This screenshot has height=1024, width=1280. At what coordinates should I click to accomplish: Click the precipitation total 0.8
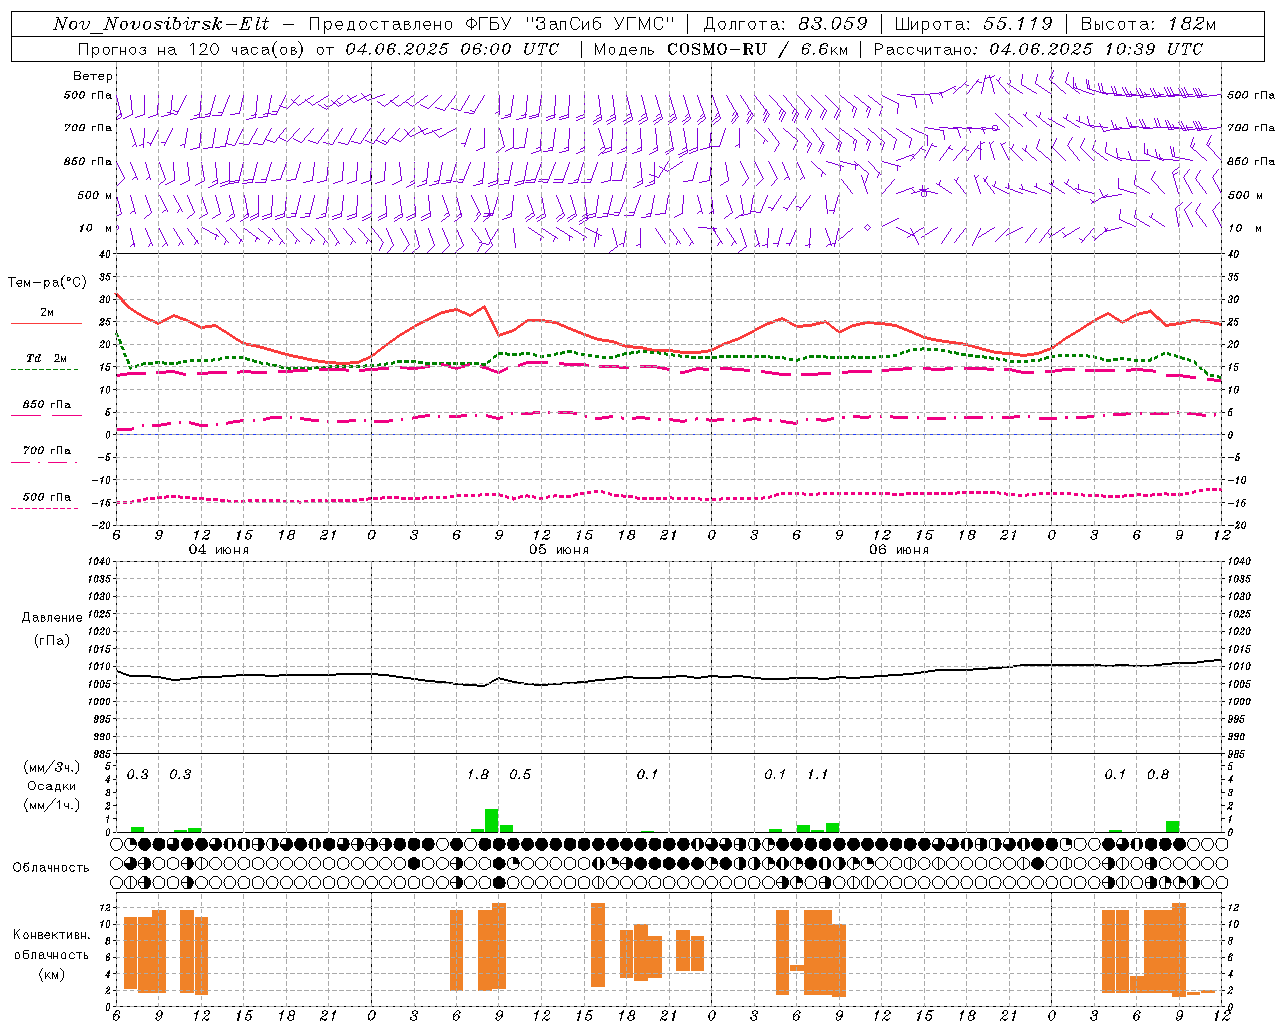1157,774
